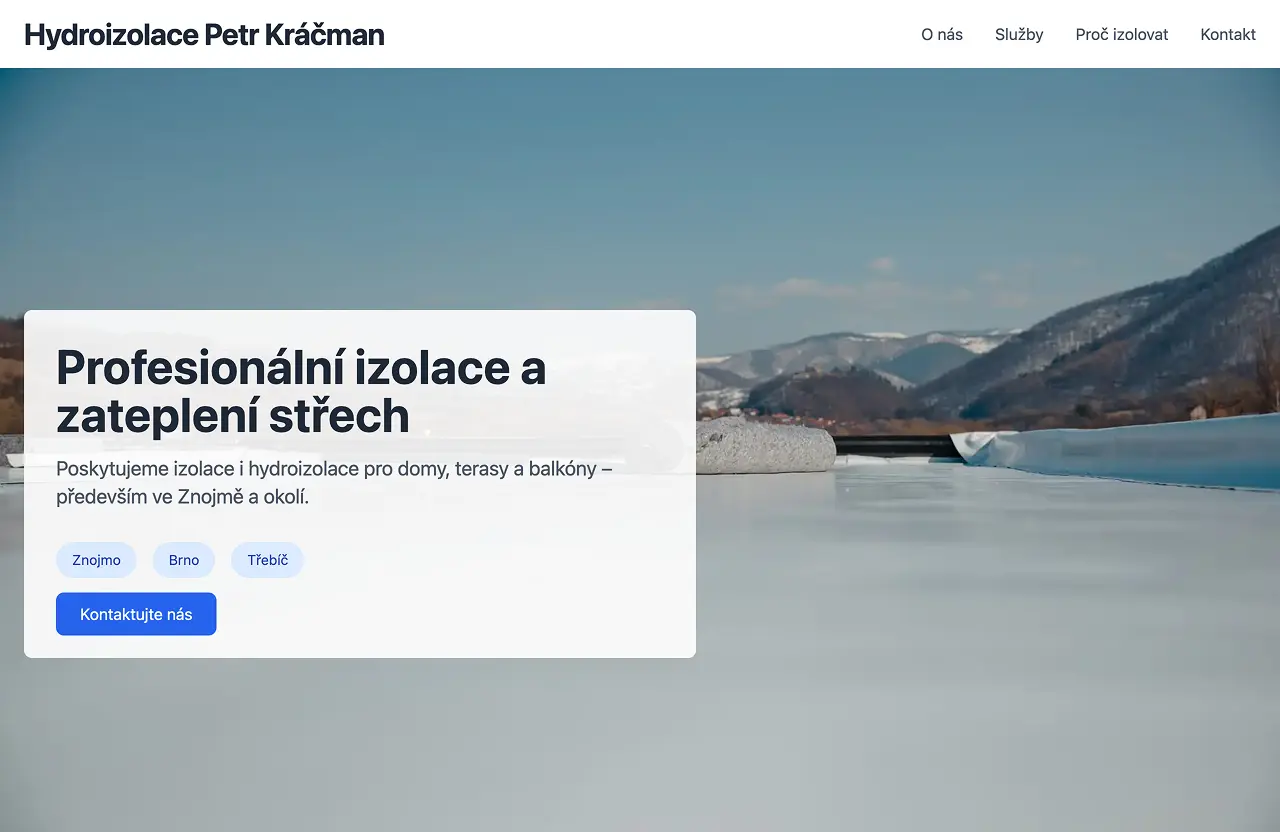Navigate to "Proč izolovat" section
This screenshot has height=832, width=1280.
coord(1121,34)
